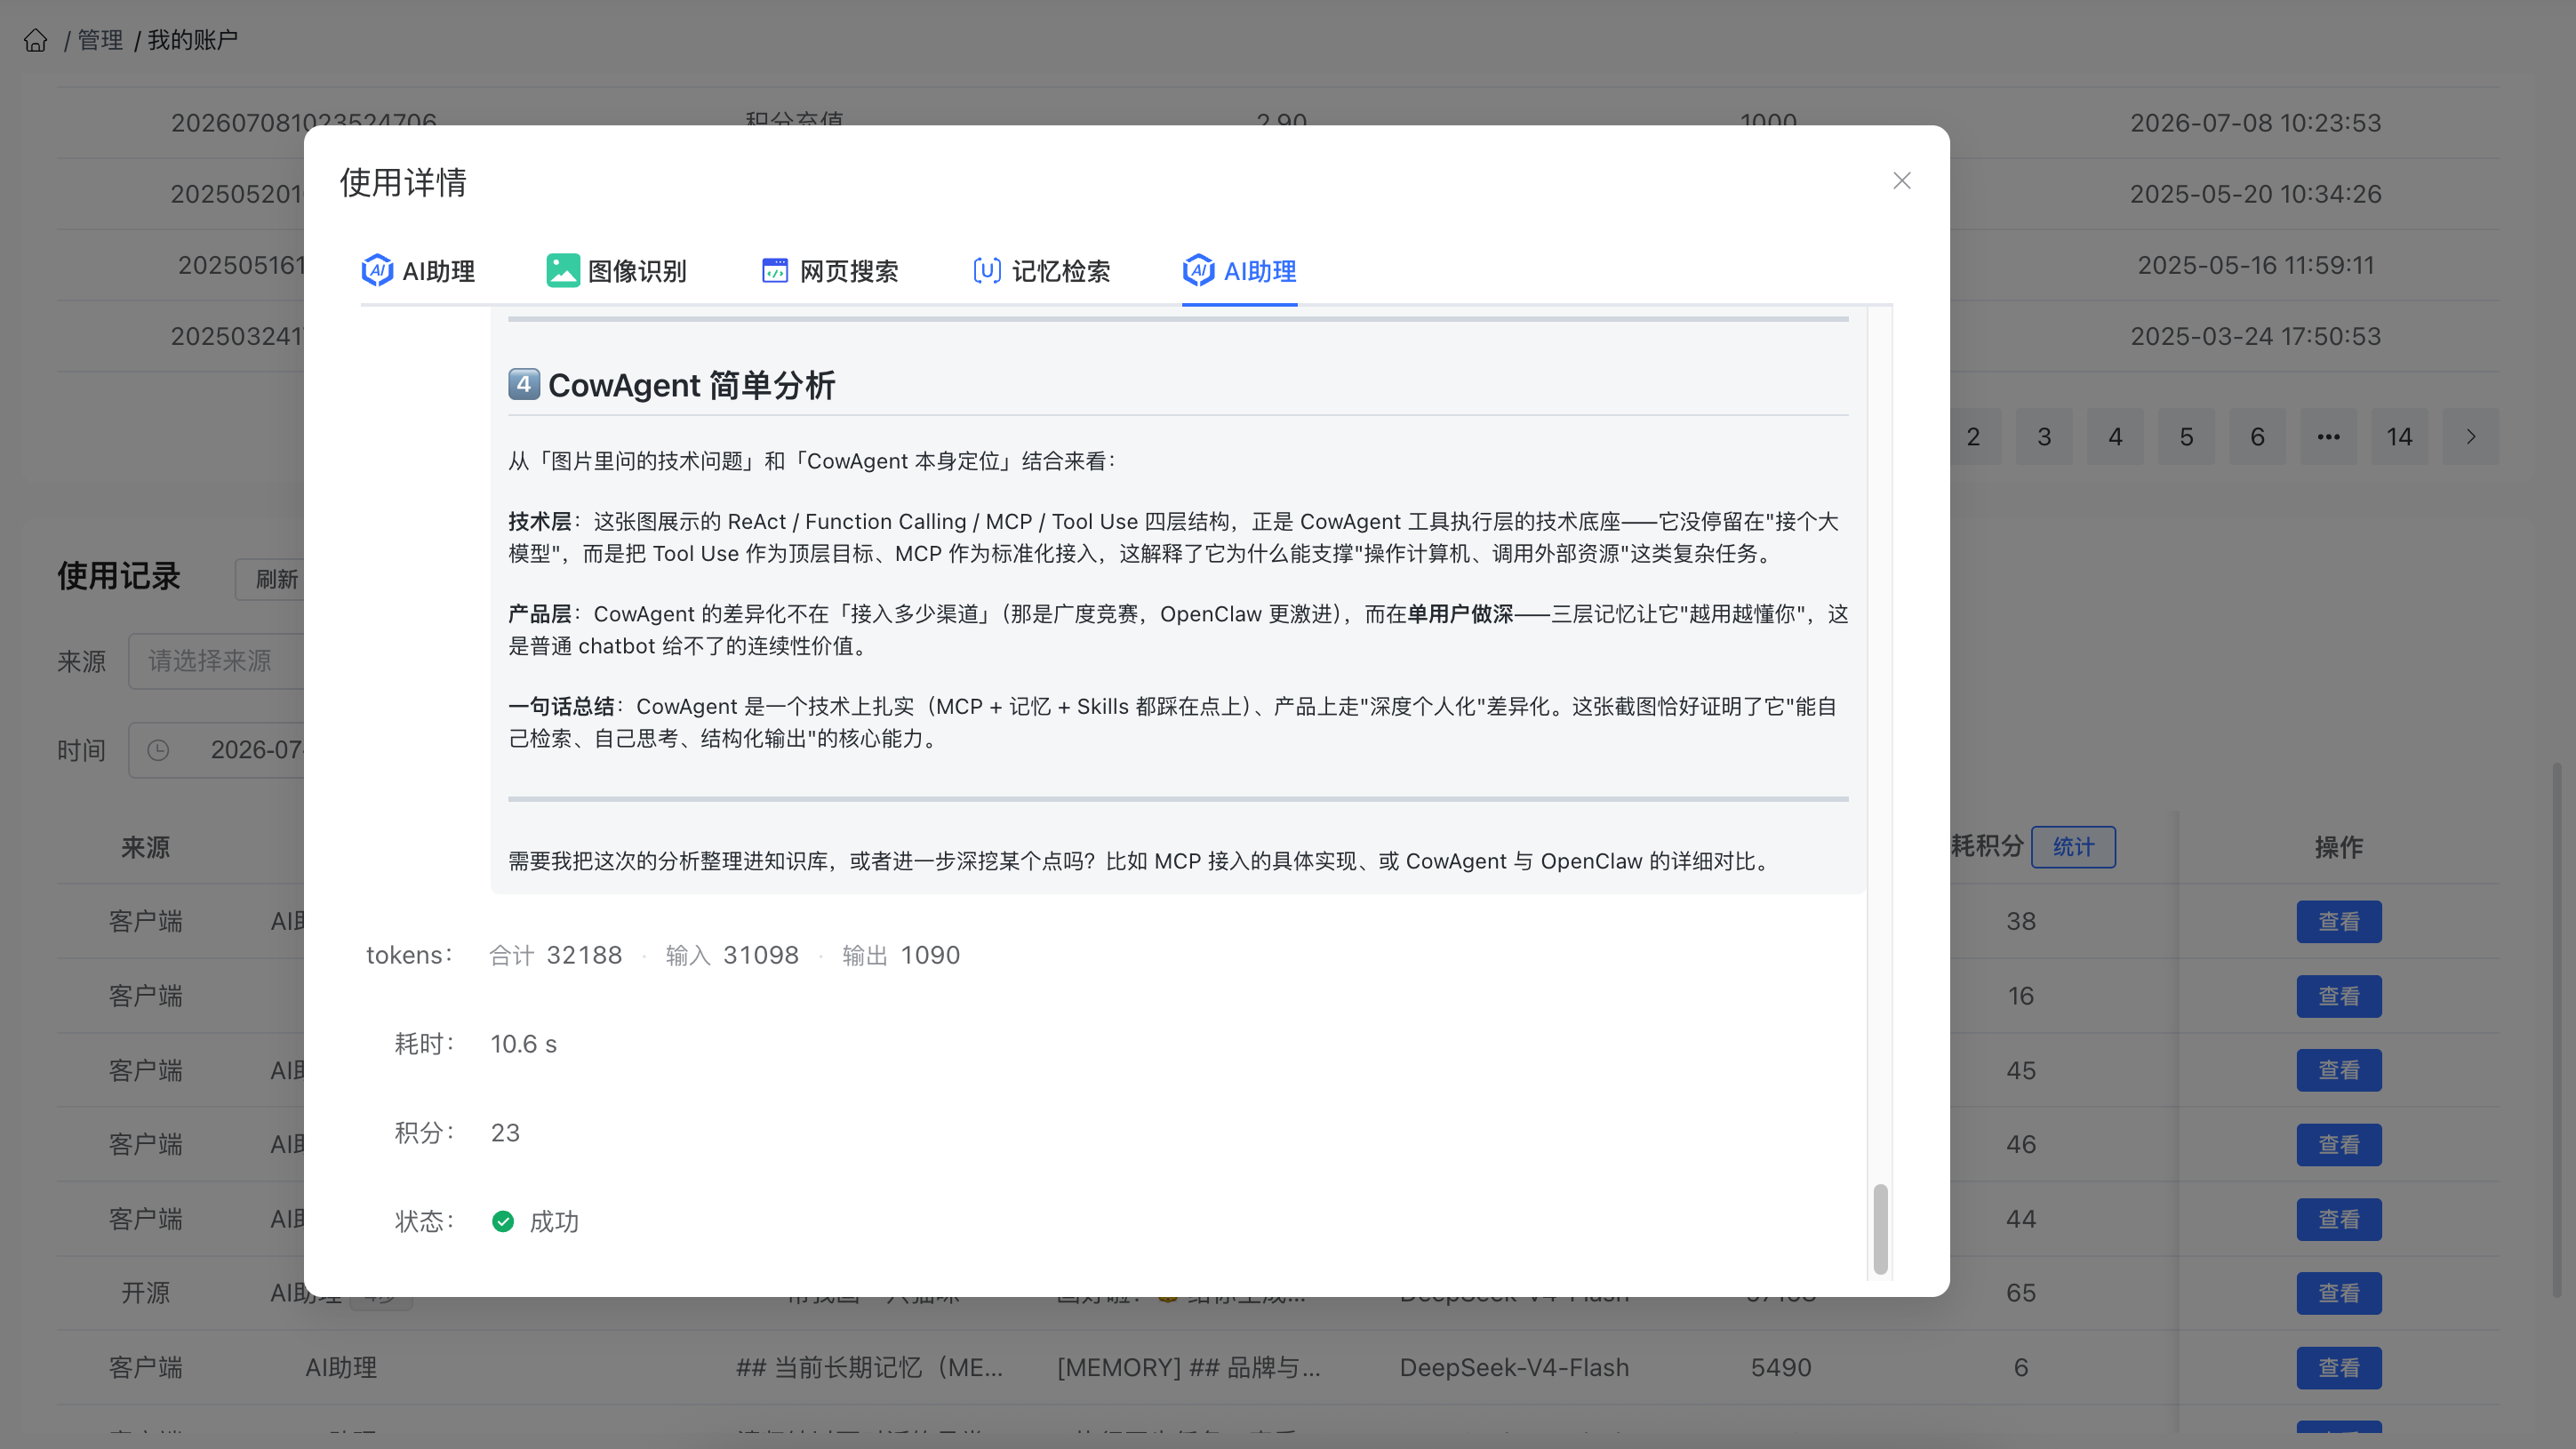Click 查看 for the row with 38 points
This screenshot has height=1449, width=2576.
tap(2338, 921)
